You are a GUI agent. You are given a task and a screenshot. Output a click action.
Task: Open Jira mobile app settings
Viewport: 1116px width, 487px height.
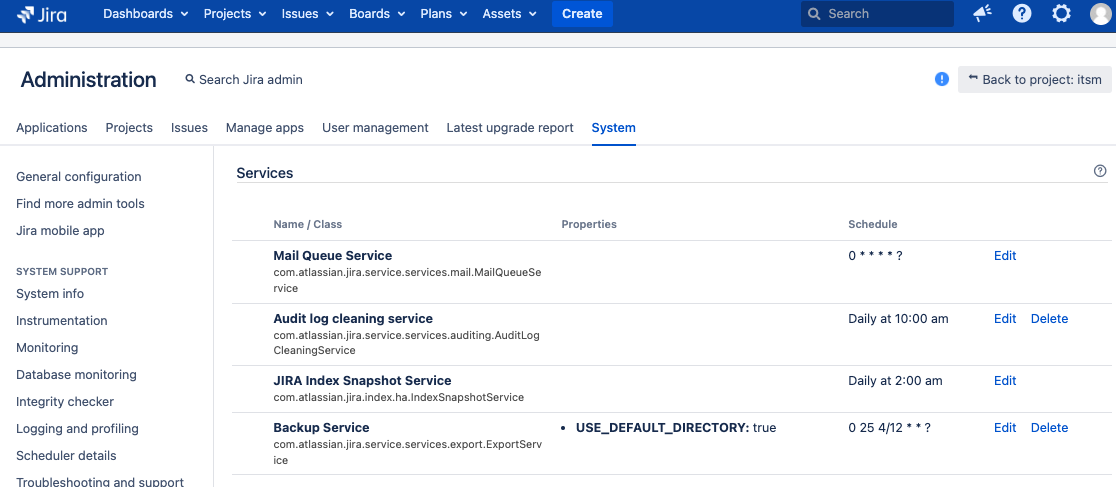[60, 231]
